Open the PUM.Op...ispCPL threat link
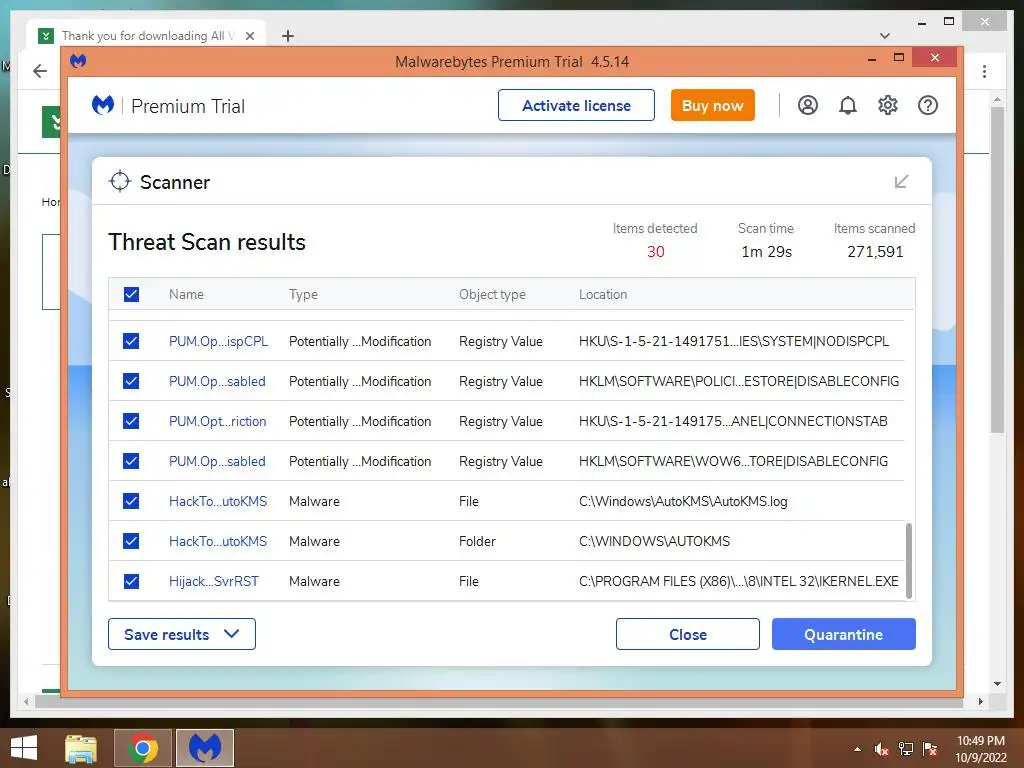The image size is (1024, 768). click(x=218, y=342)
